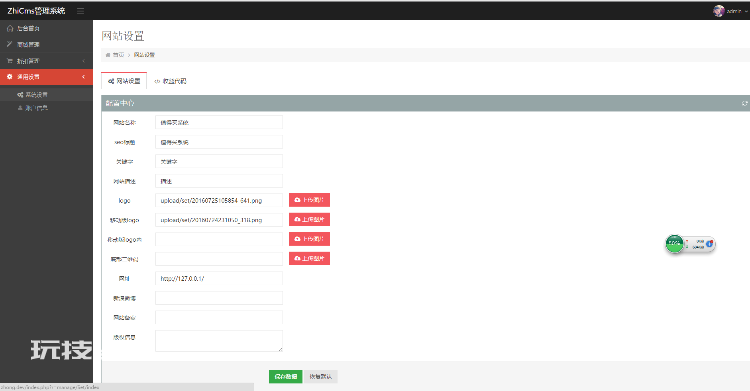Click the fourth red upload image button
The width and height of the screenshot is (750, 391).
[309, 258]
